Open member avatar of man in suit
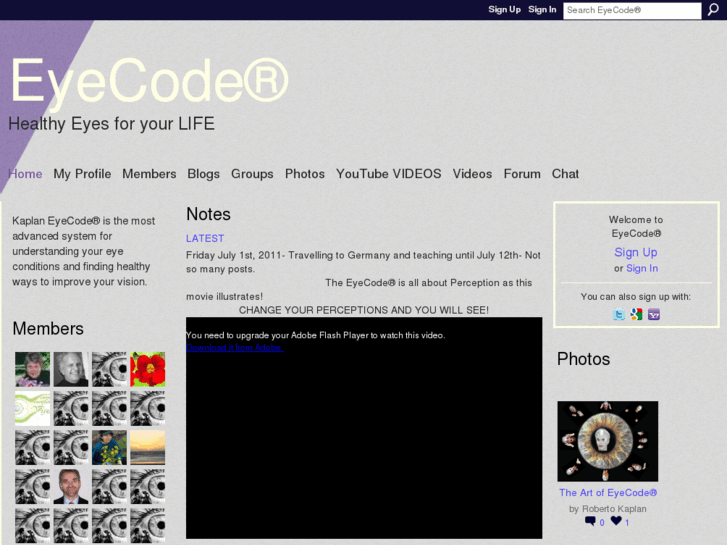 pos(70,486)
